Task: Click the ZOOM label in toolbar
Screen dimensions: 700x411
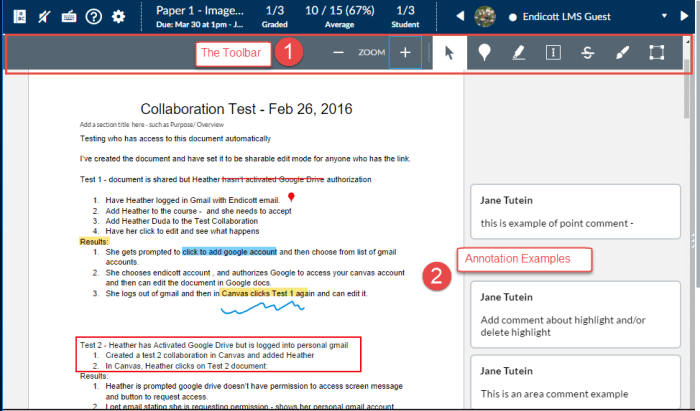Action: (371, 53)
